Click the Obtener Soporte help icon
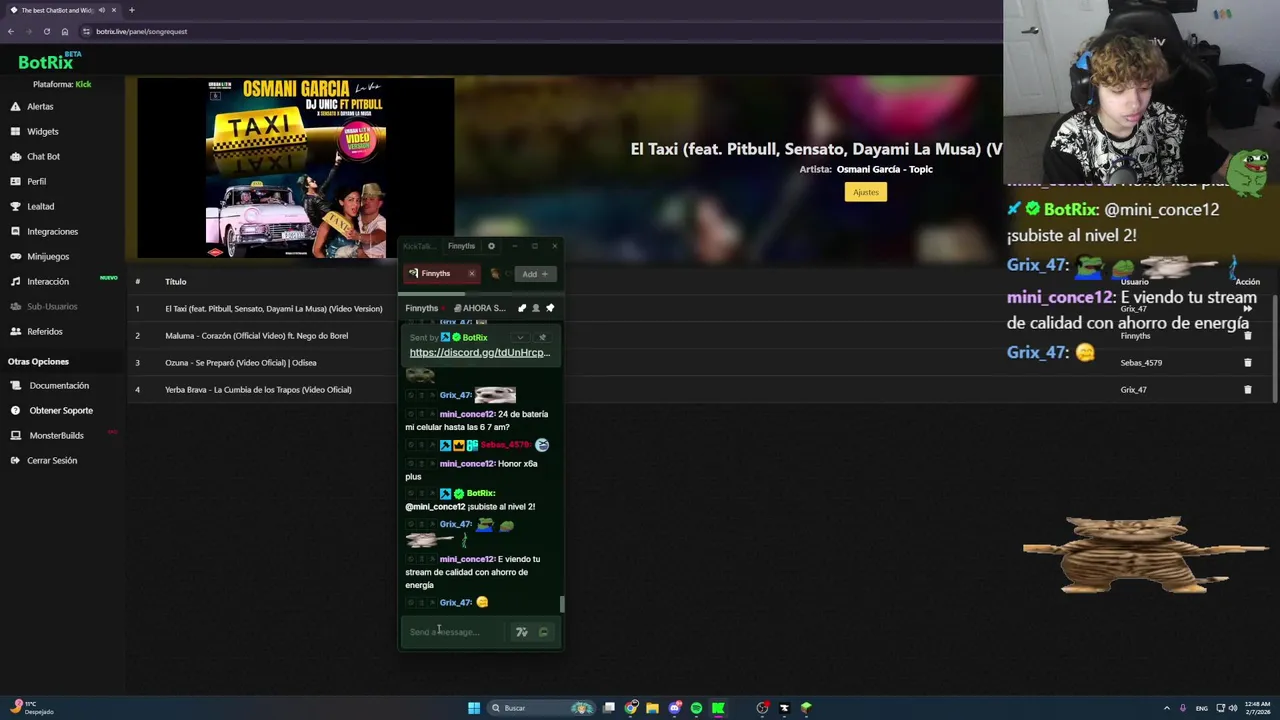 click(x=15, y=410)
